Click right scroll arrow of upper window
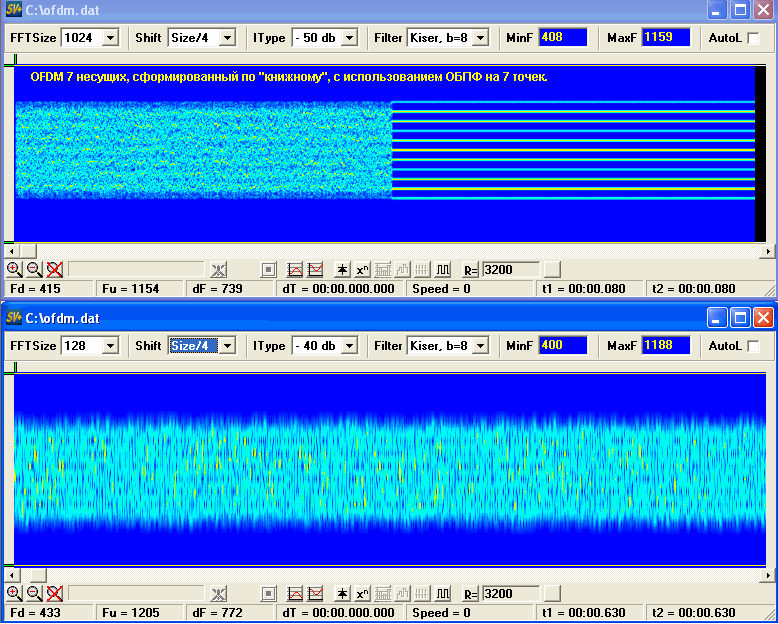 point(768,251)
